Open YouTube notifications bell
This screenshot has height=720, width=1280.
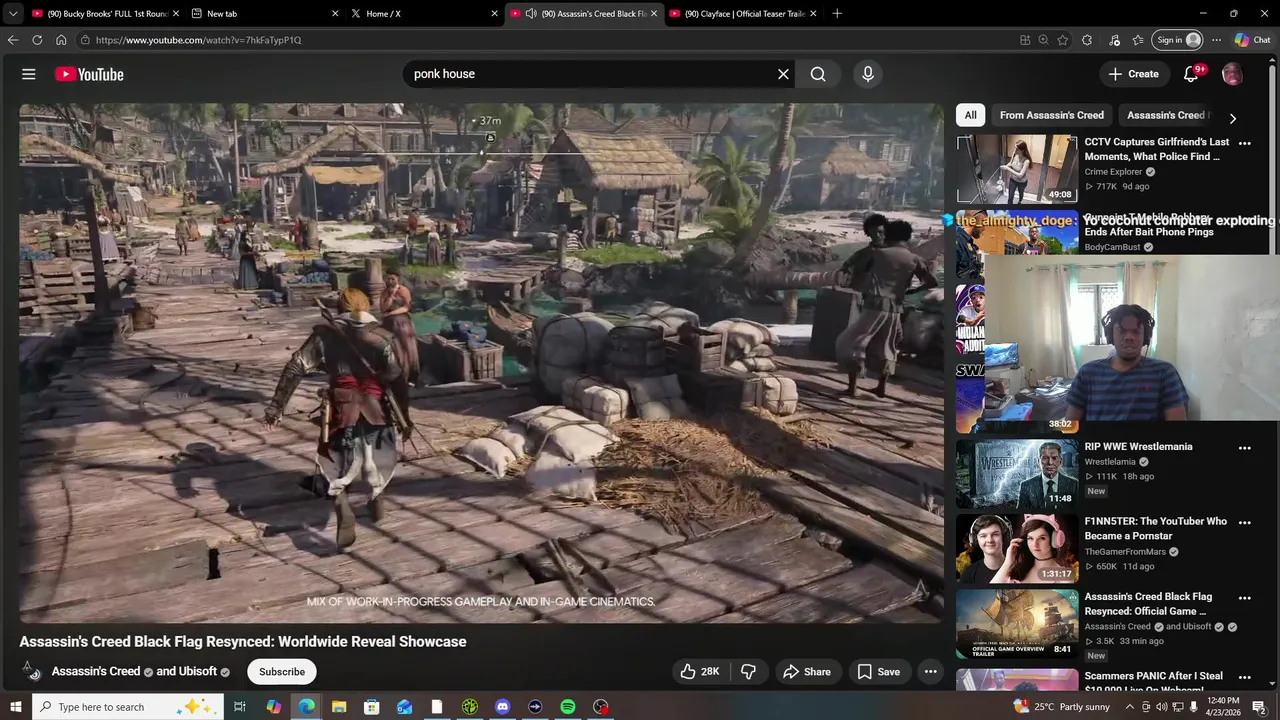coord(1191,74)
